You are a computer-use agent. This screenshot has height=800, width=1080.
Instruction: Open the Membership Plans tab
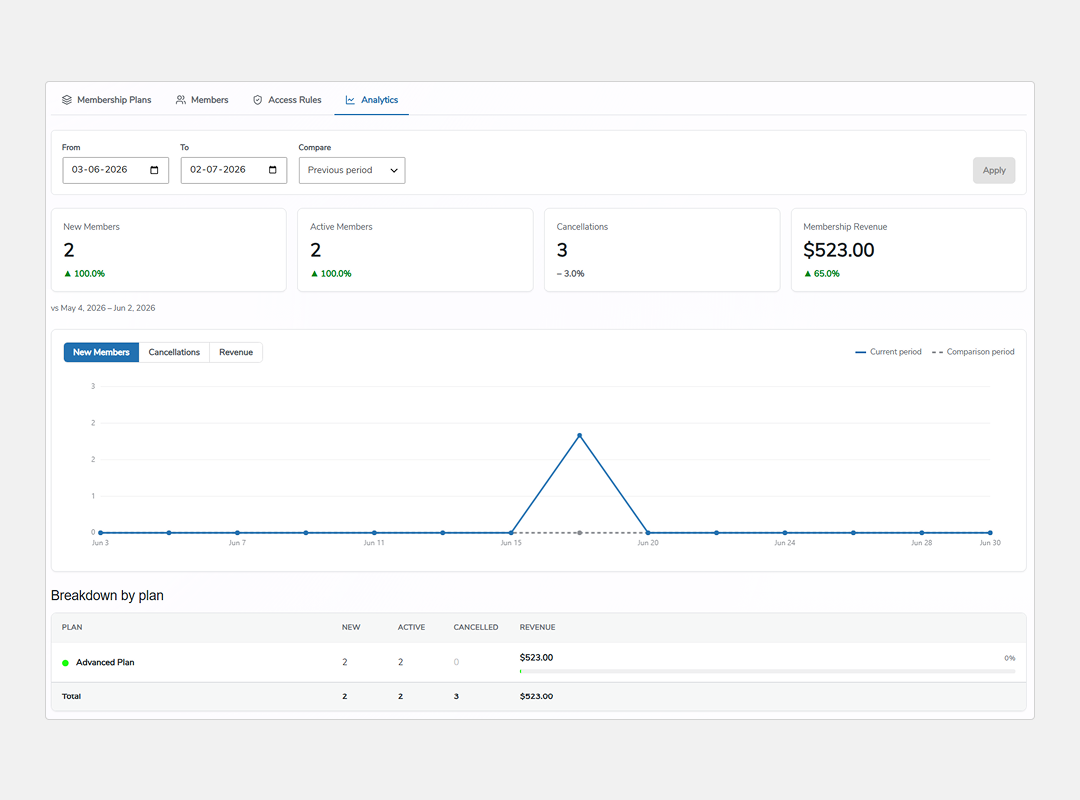[106, 100]
